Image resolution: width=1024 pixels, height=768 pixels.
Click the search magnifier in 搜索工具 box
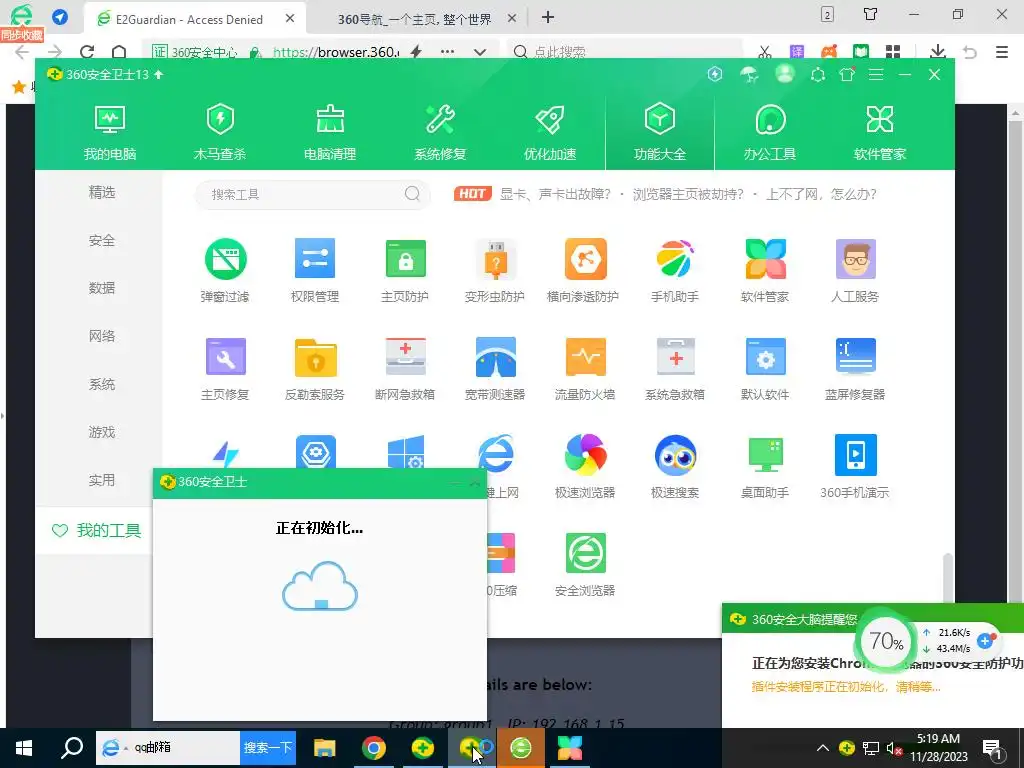tap(412, 194)
